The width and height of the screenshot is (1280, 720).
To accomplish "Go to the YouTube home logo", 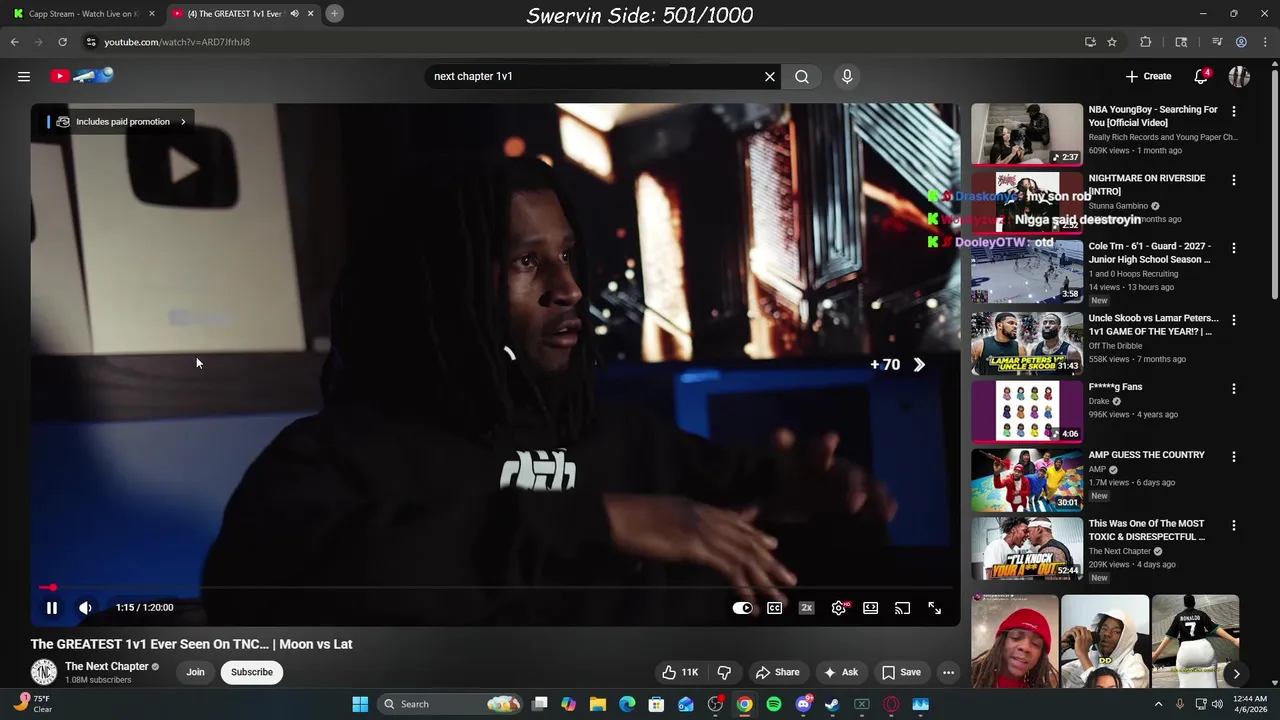I will point(82,76).
